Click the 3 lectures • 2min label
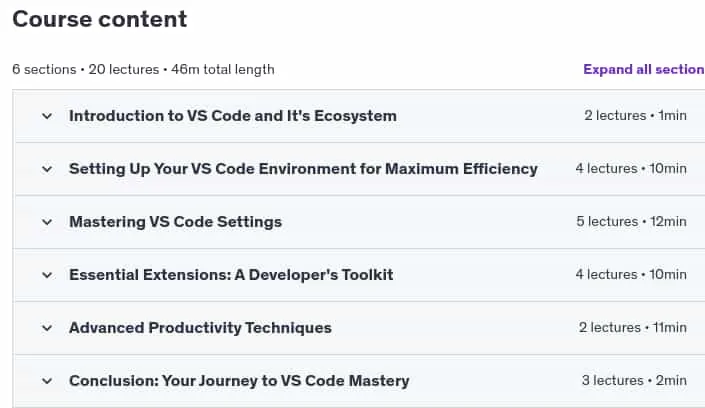 click(x=634, y=381)
